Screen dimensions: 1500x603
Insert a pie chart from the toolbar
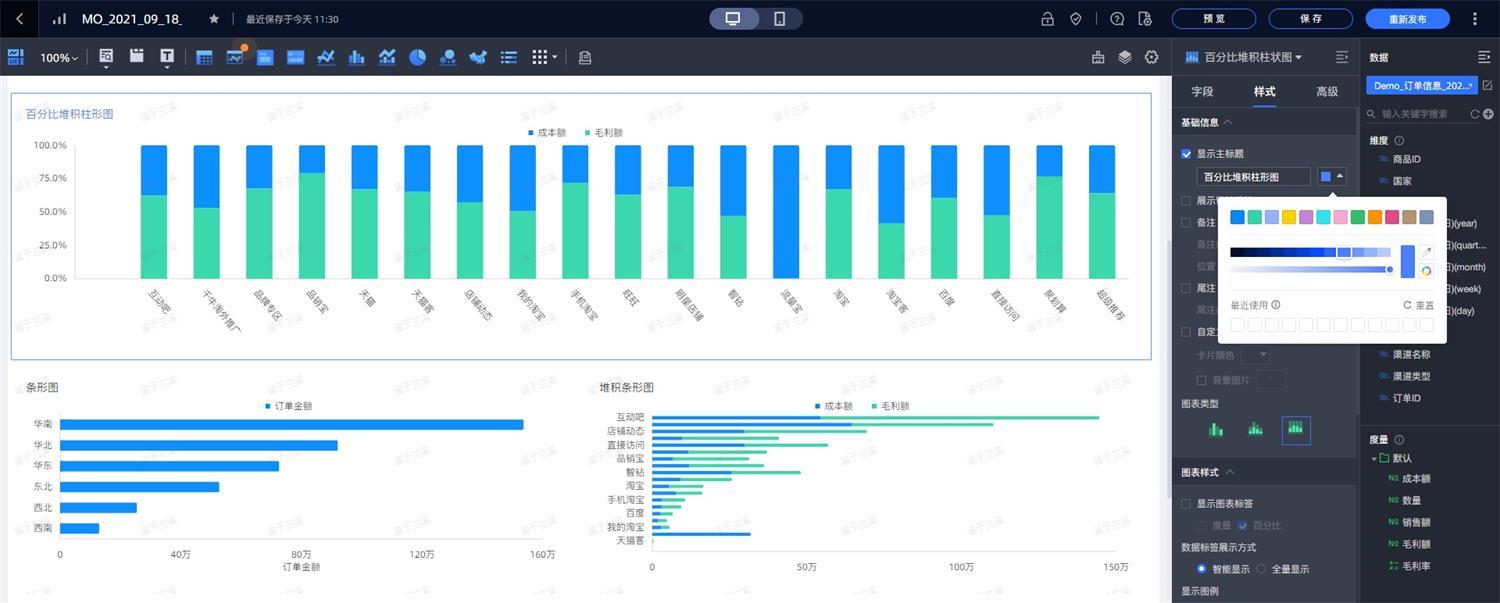[417, 58]
